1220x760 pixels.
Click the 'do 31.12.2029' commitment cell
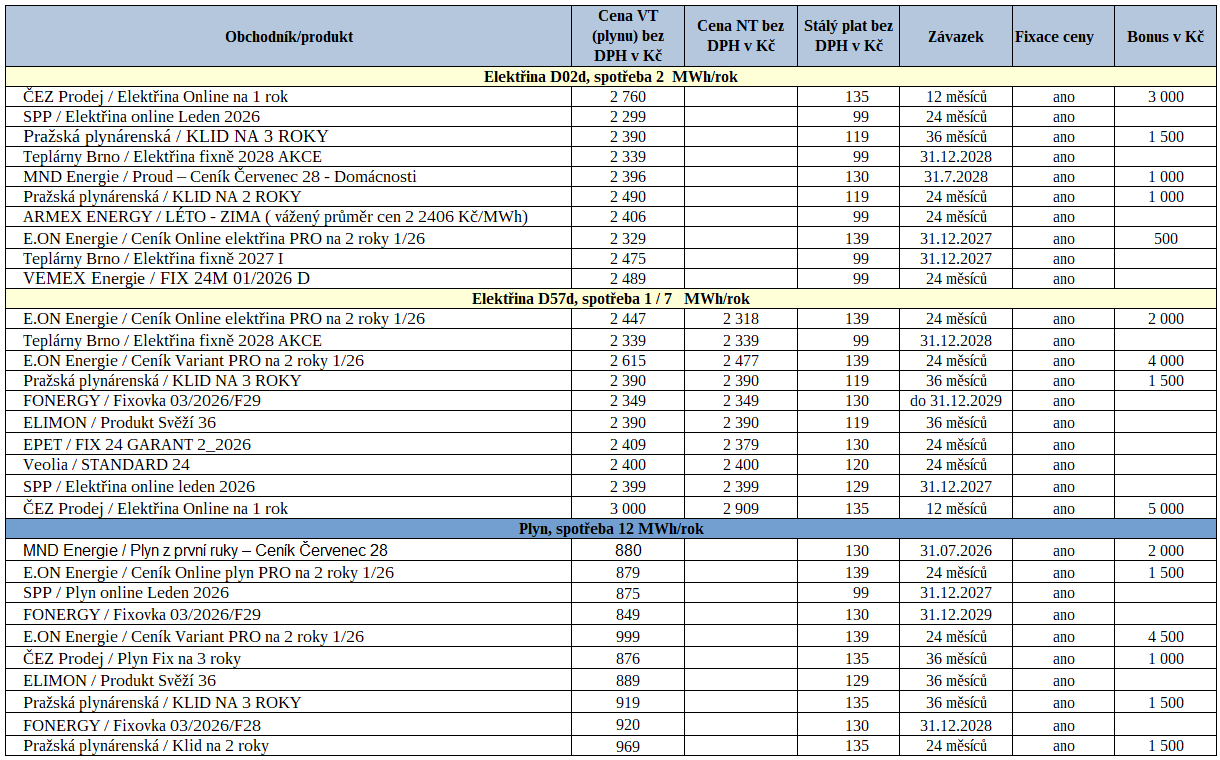[955, 401]
